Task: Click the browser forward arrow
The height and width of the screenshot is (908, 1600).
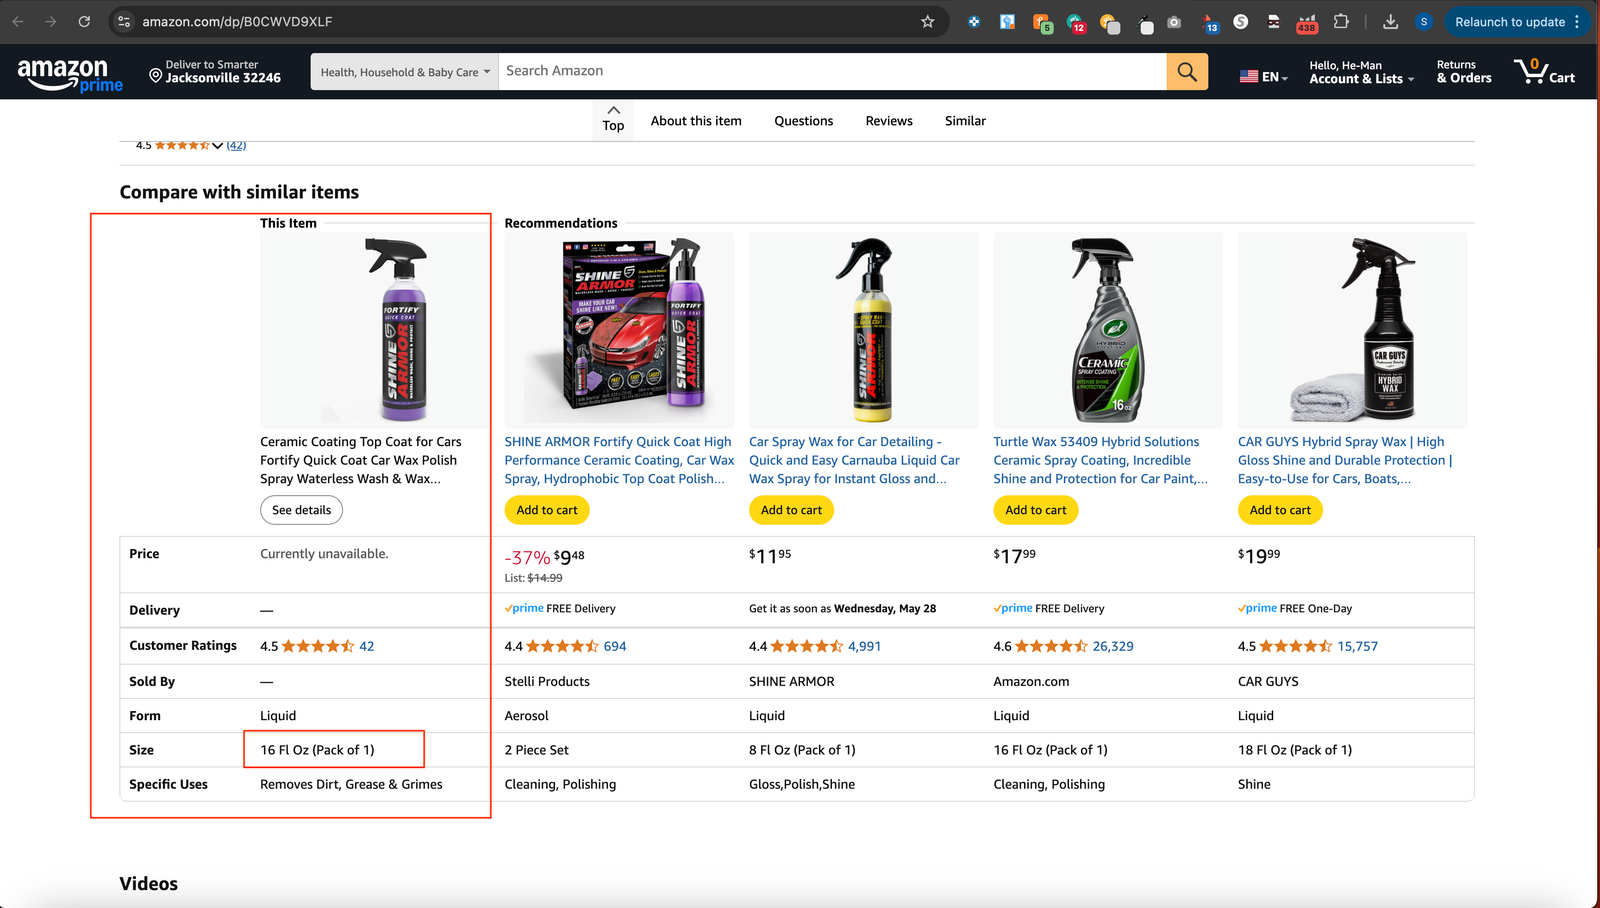Action: pos(51,21)
